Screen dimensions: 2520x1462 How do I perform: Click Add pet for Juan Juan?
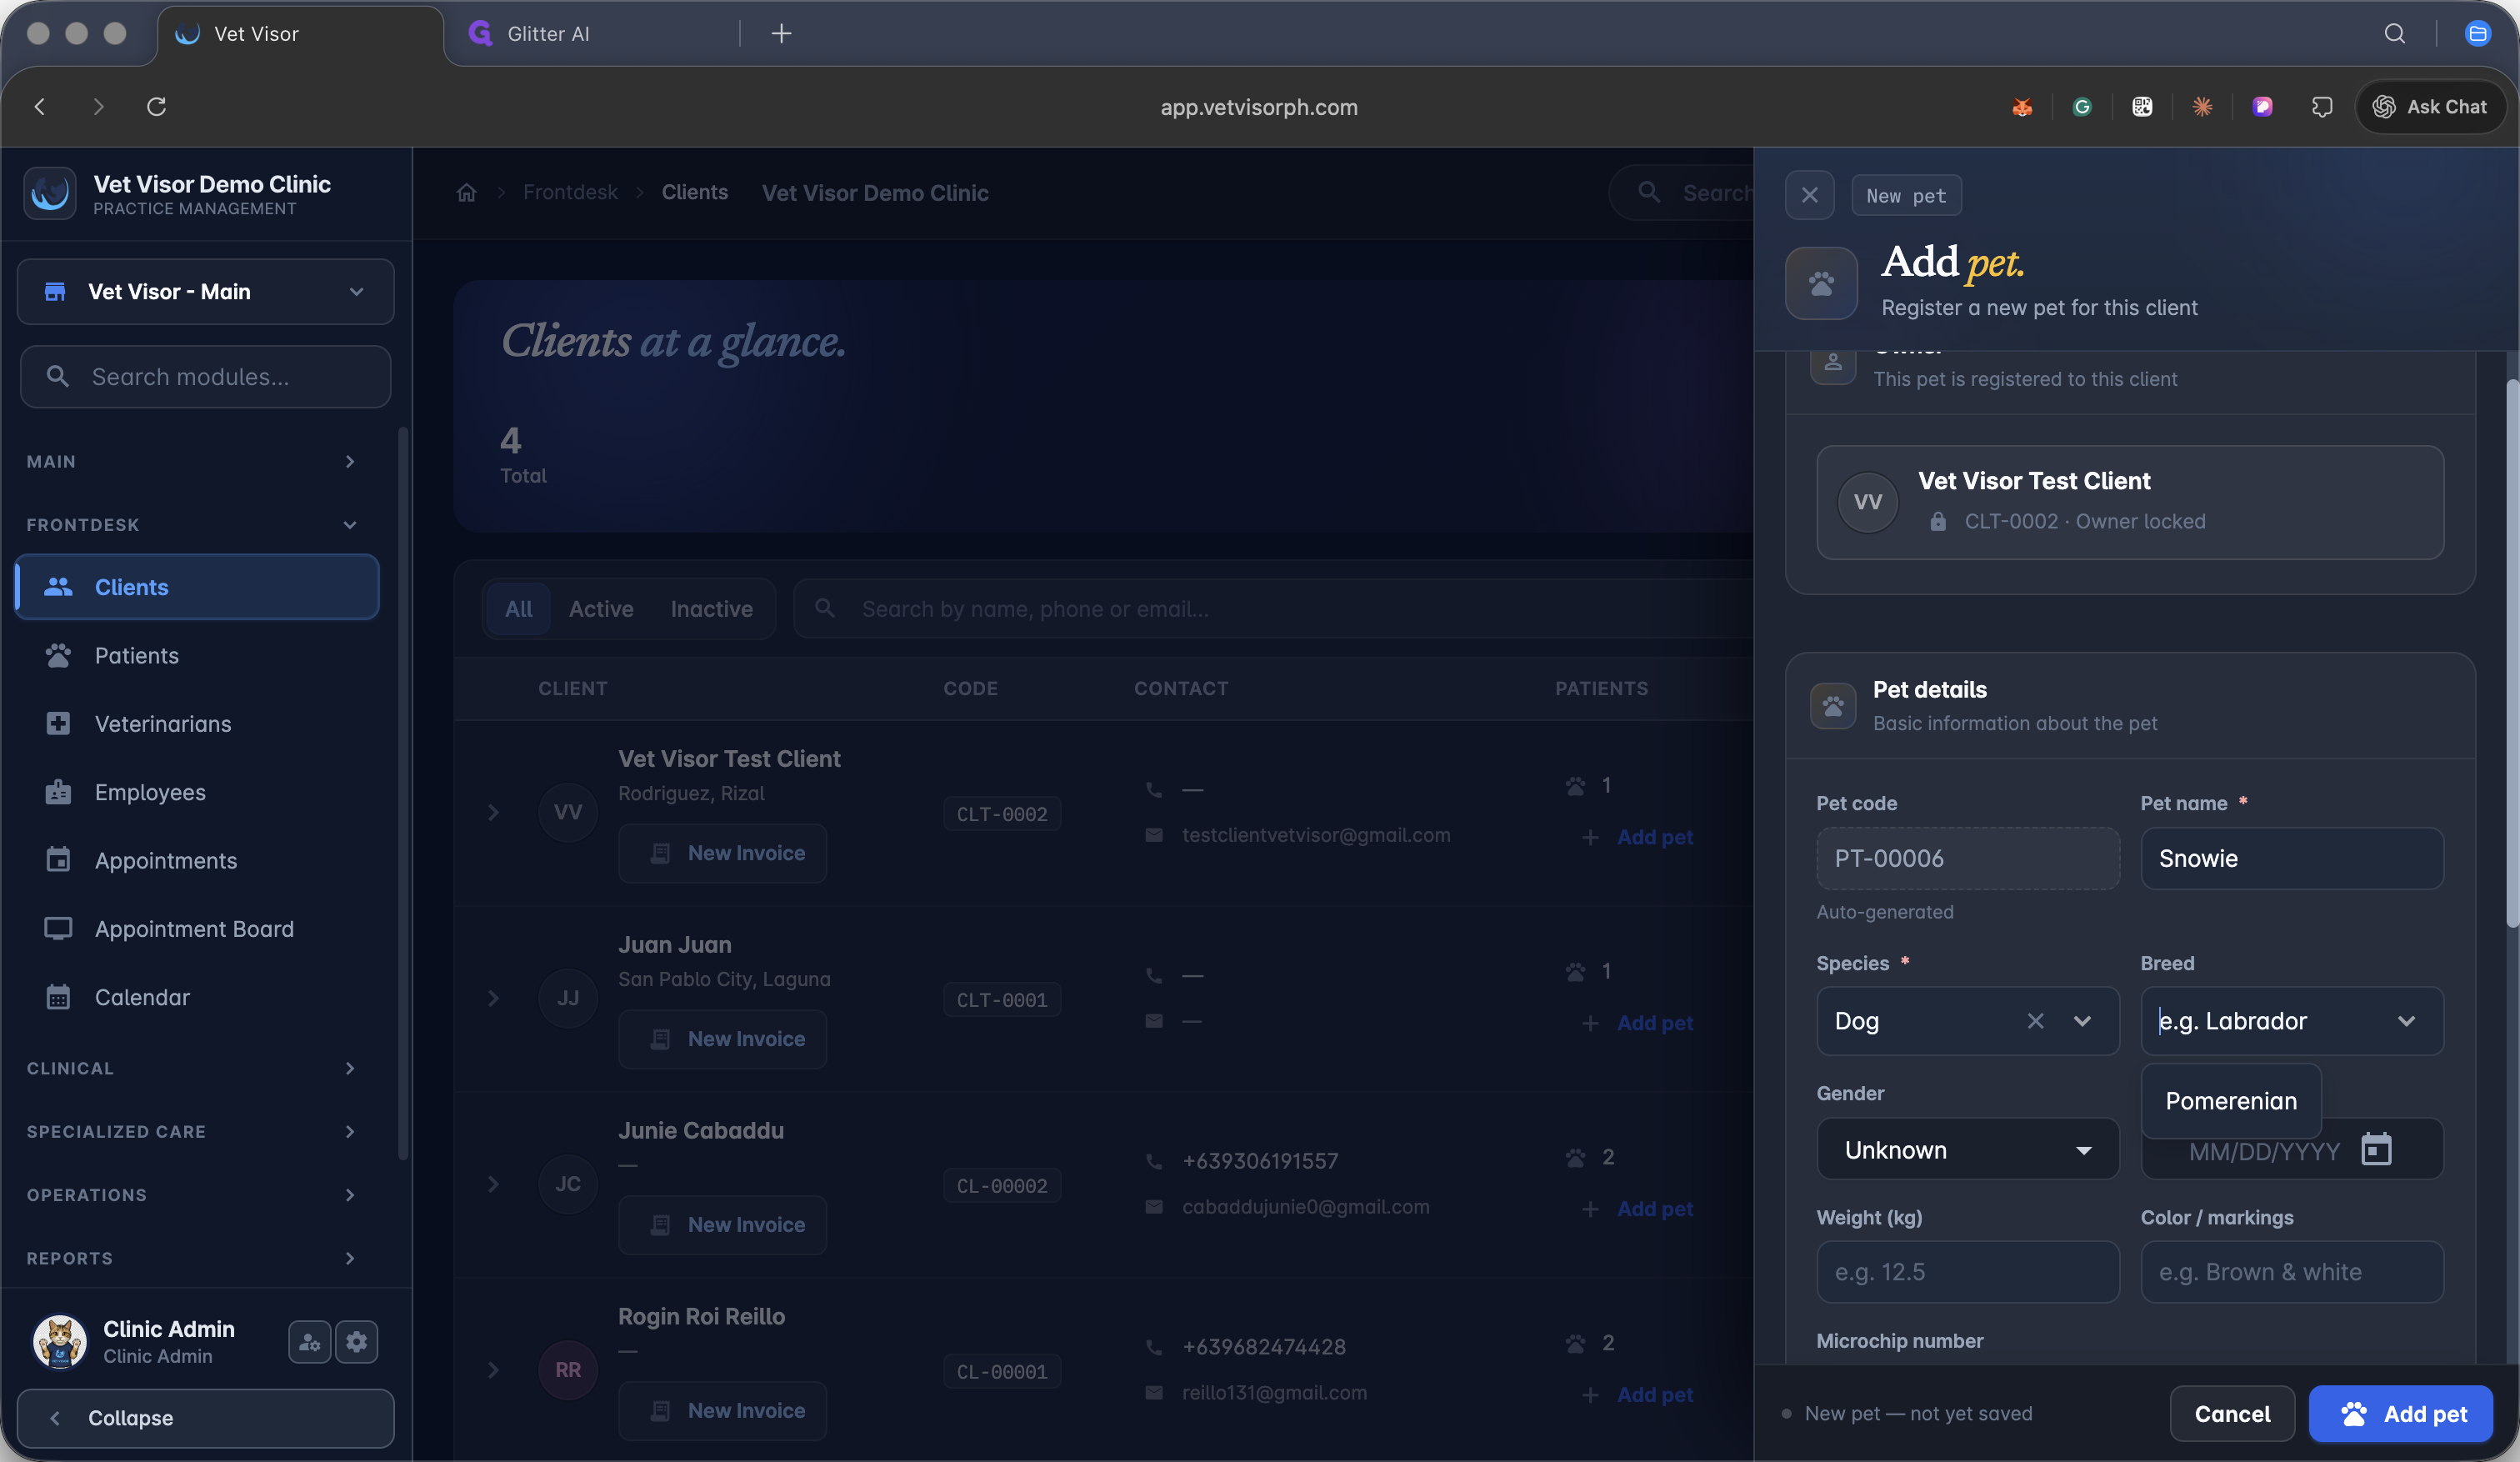point(1638,1023)
